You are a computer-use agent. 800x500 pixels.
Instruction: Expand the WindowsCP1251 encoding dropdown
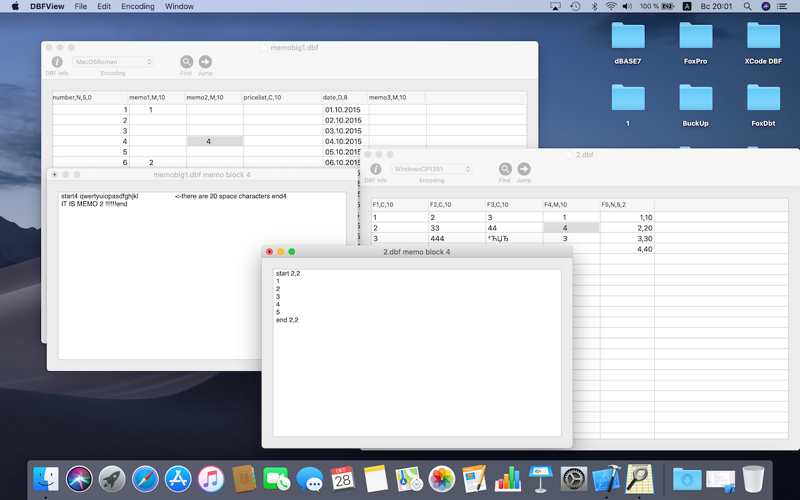[432, 169]
